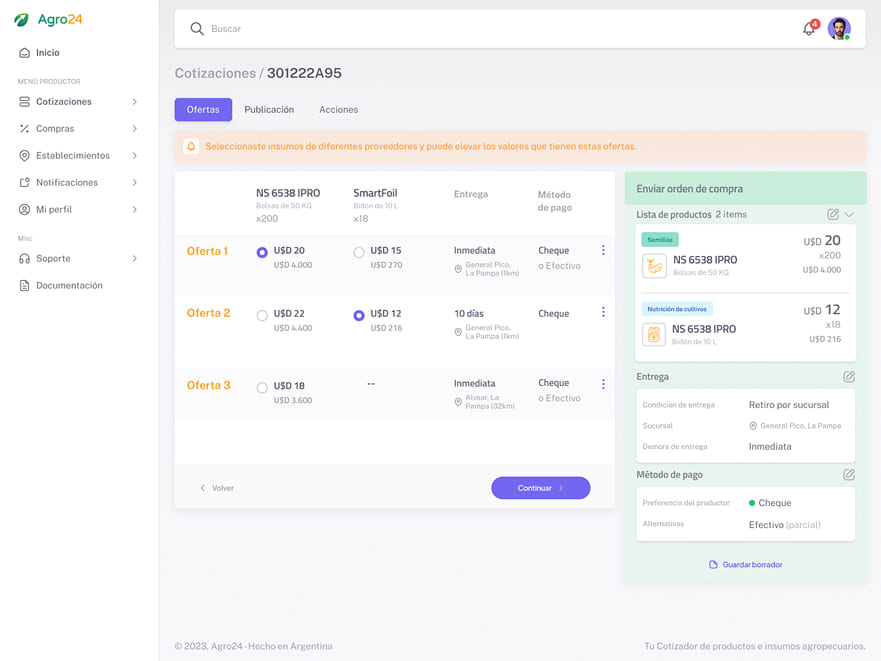This screenshot has width=881, height=661.
Task: Click the Oferta 3 row label
Action: [x=208, y=385]
